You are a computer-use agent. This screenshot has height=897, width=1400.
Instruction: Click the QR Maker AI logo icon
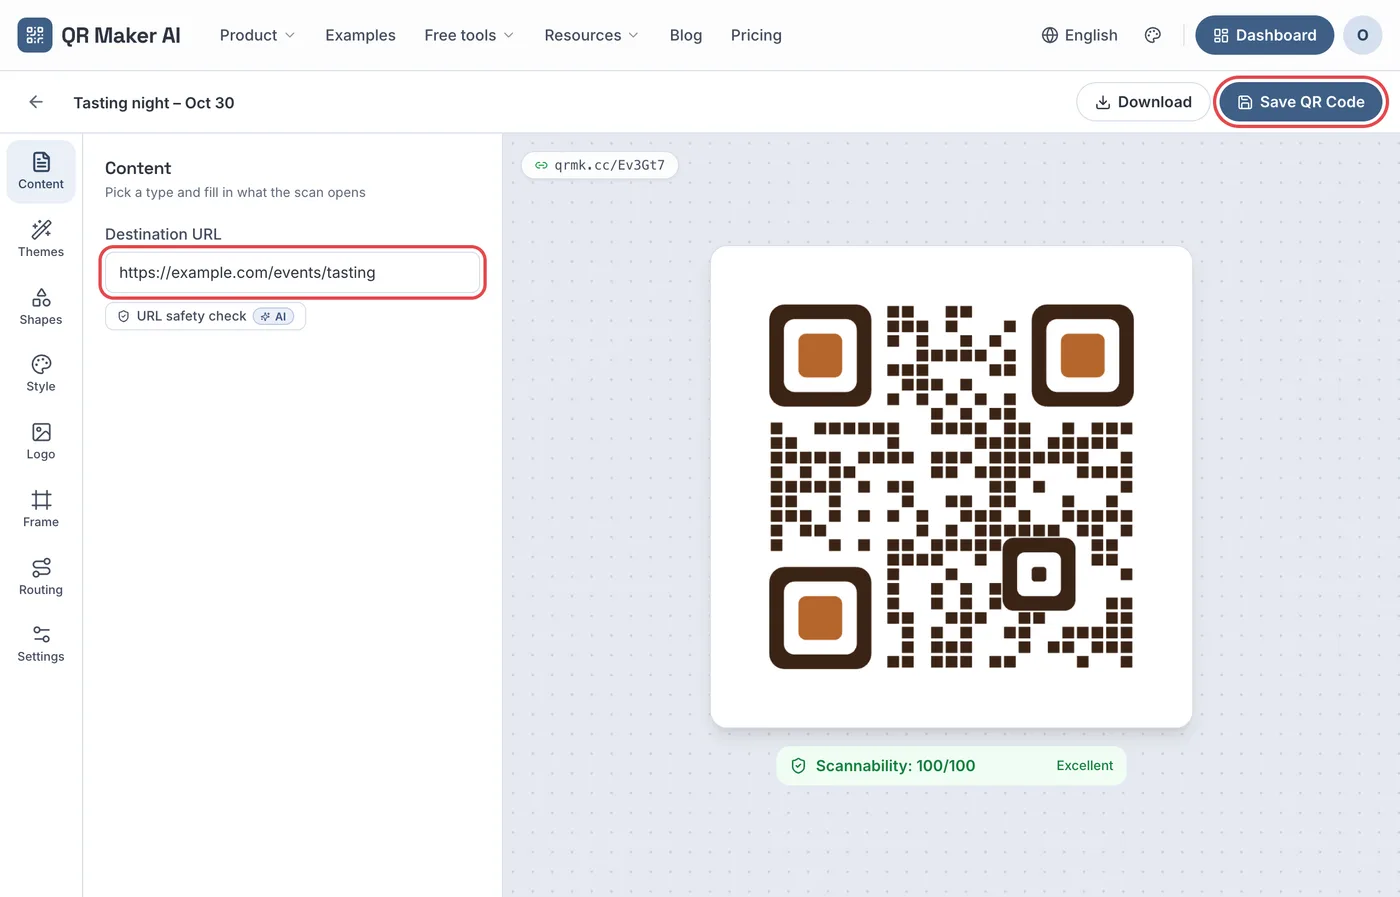pyautogui.click(x=35, y=35)
